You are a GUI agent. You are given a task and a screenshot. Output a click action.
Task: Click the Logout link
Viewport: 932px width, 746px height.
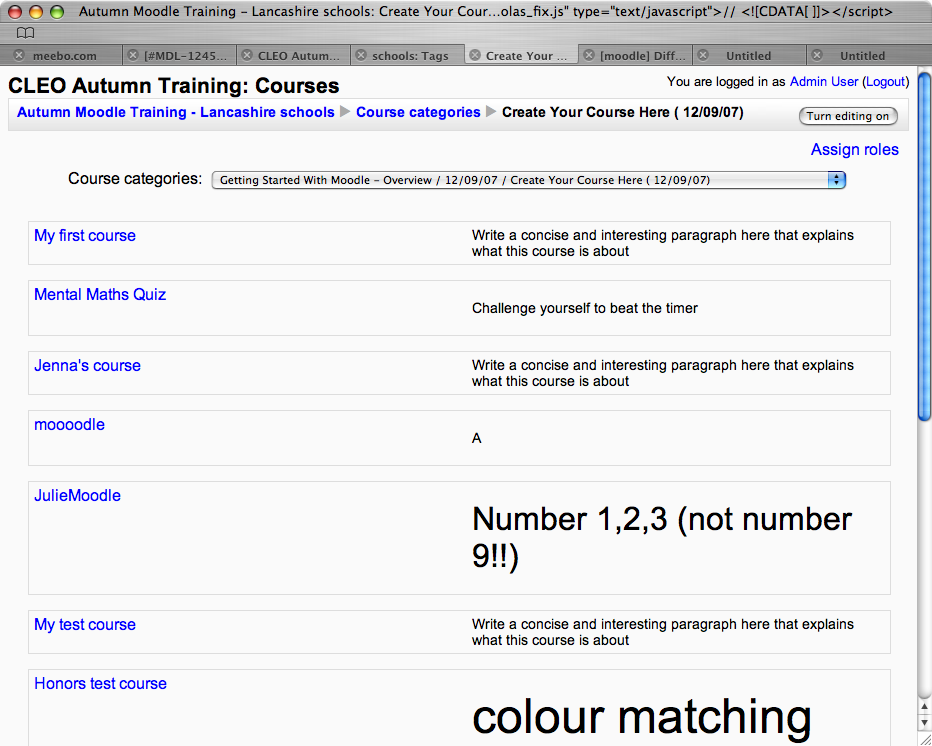885,81
